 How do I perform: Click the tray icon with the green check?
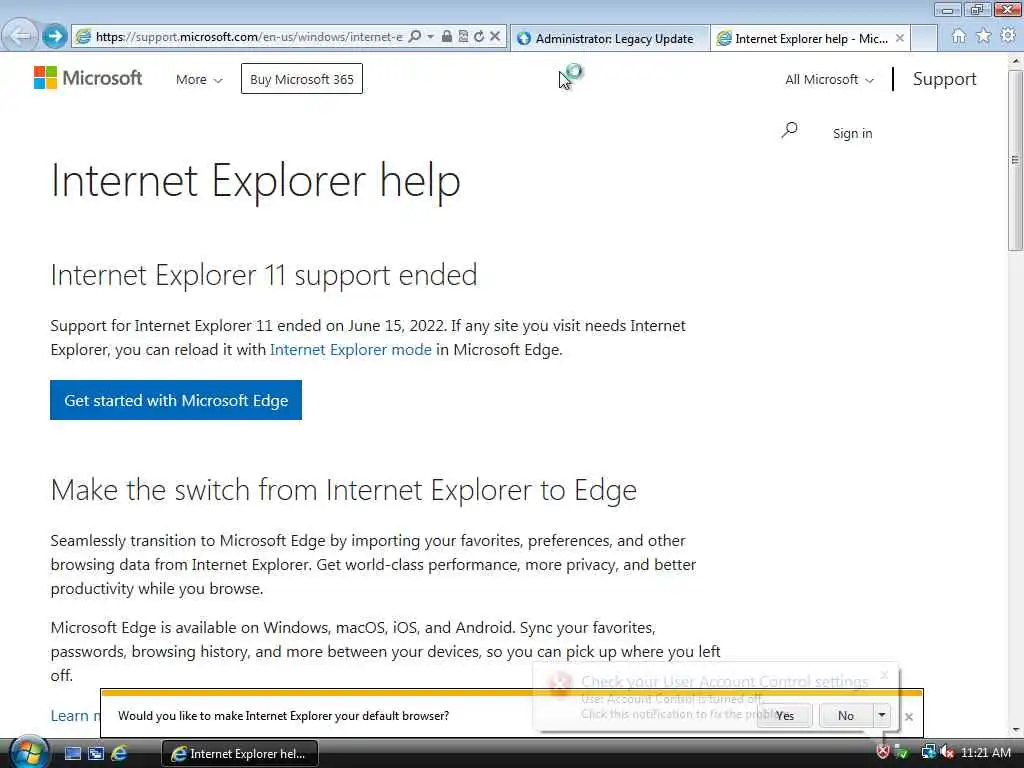[902, 752]
